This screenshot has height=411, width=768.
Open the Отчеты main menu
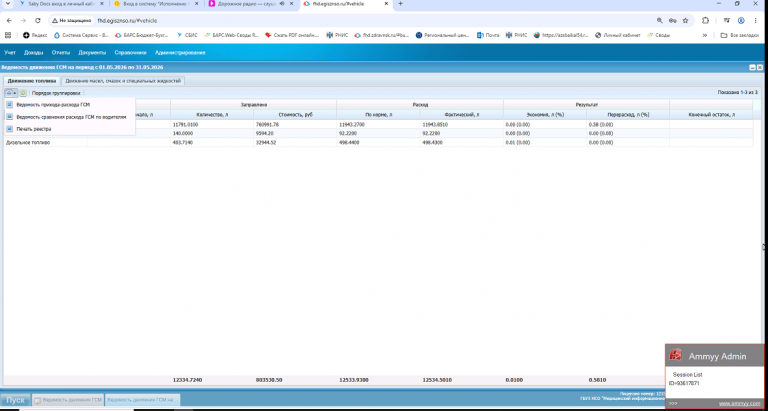pyautogui.click(x=61, y=52)
